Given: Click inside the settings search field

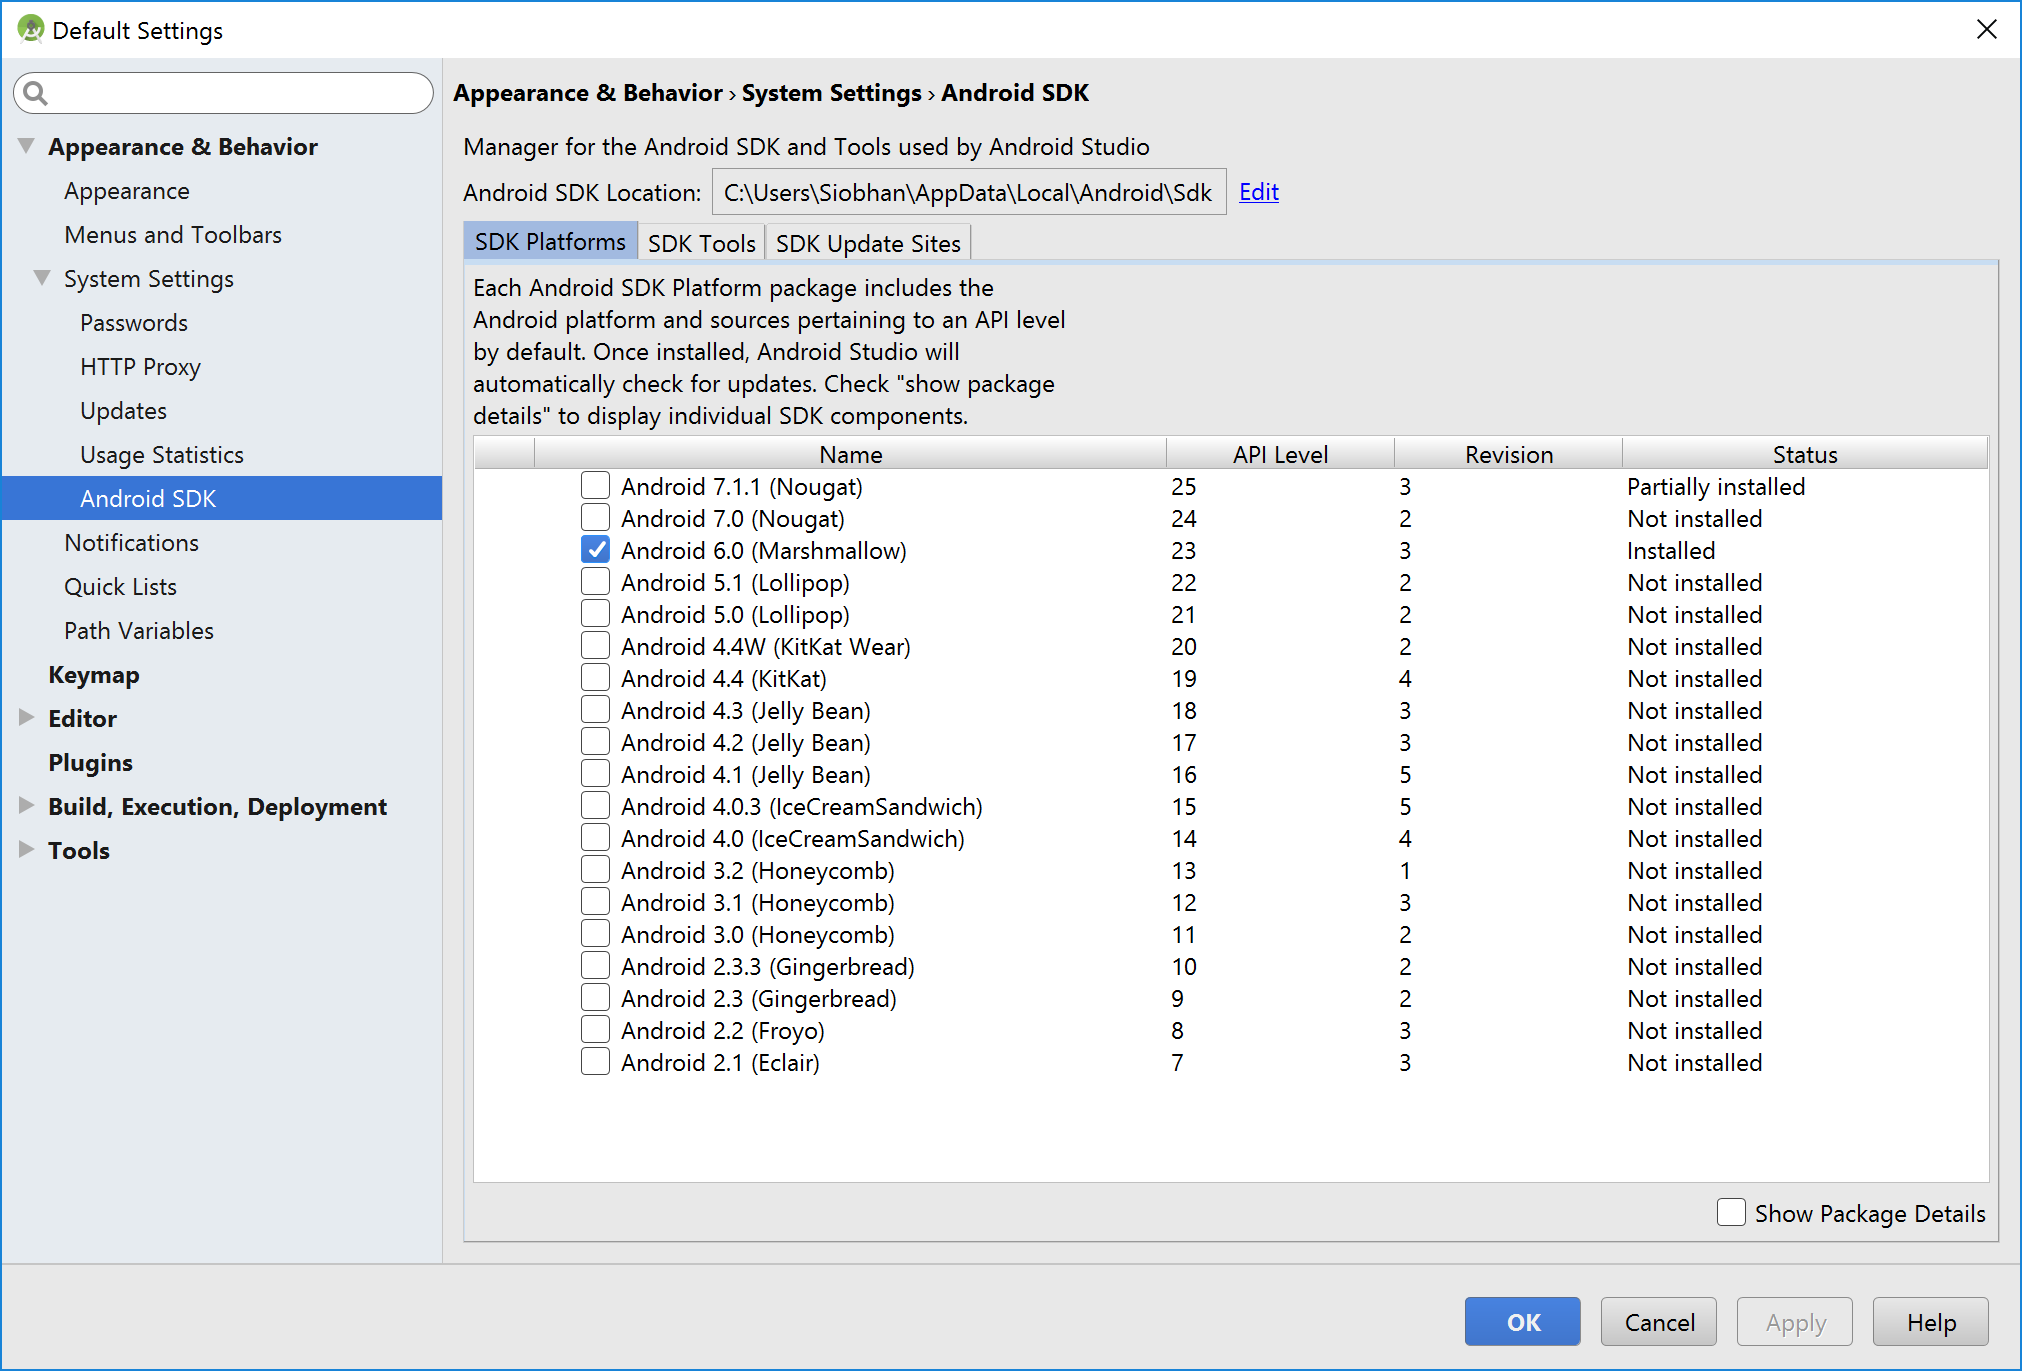Looking at the screenshot, I should pyautogui.click(x=220, y=93).
